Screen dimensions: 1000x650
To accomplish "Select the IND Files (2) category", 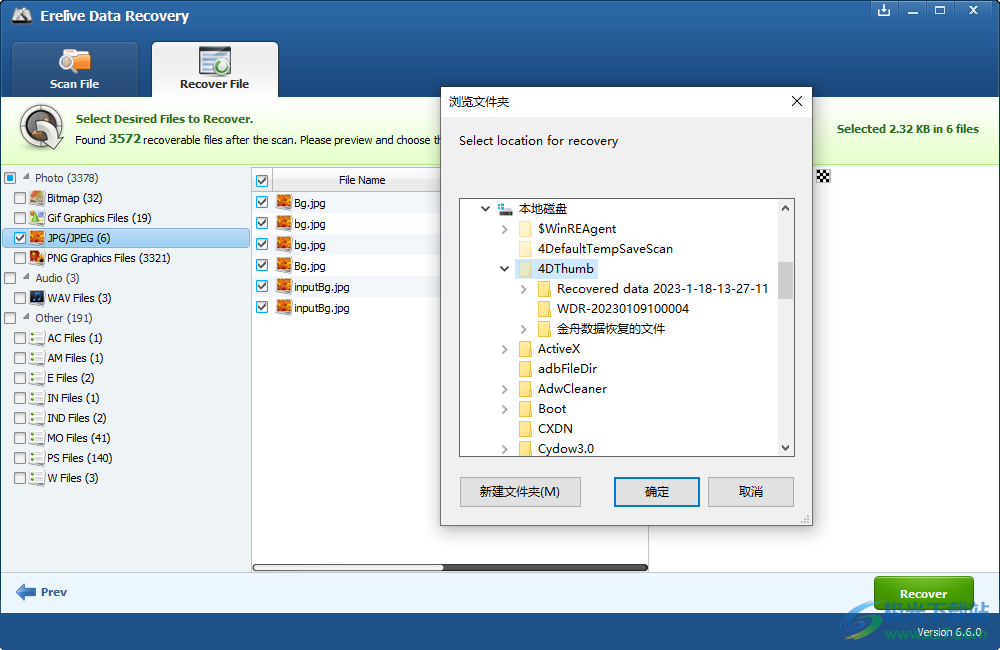I will [77, 418].
